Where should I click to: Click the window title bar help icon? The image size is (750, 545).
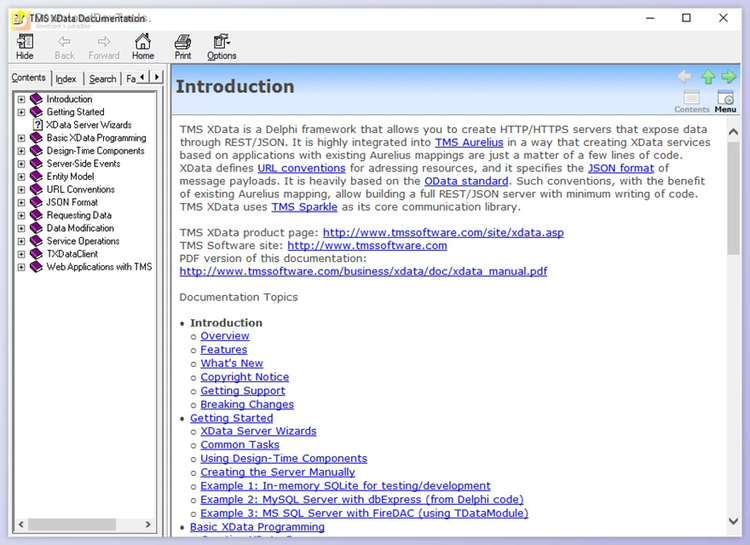coord(18,19)
